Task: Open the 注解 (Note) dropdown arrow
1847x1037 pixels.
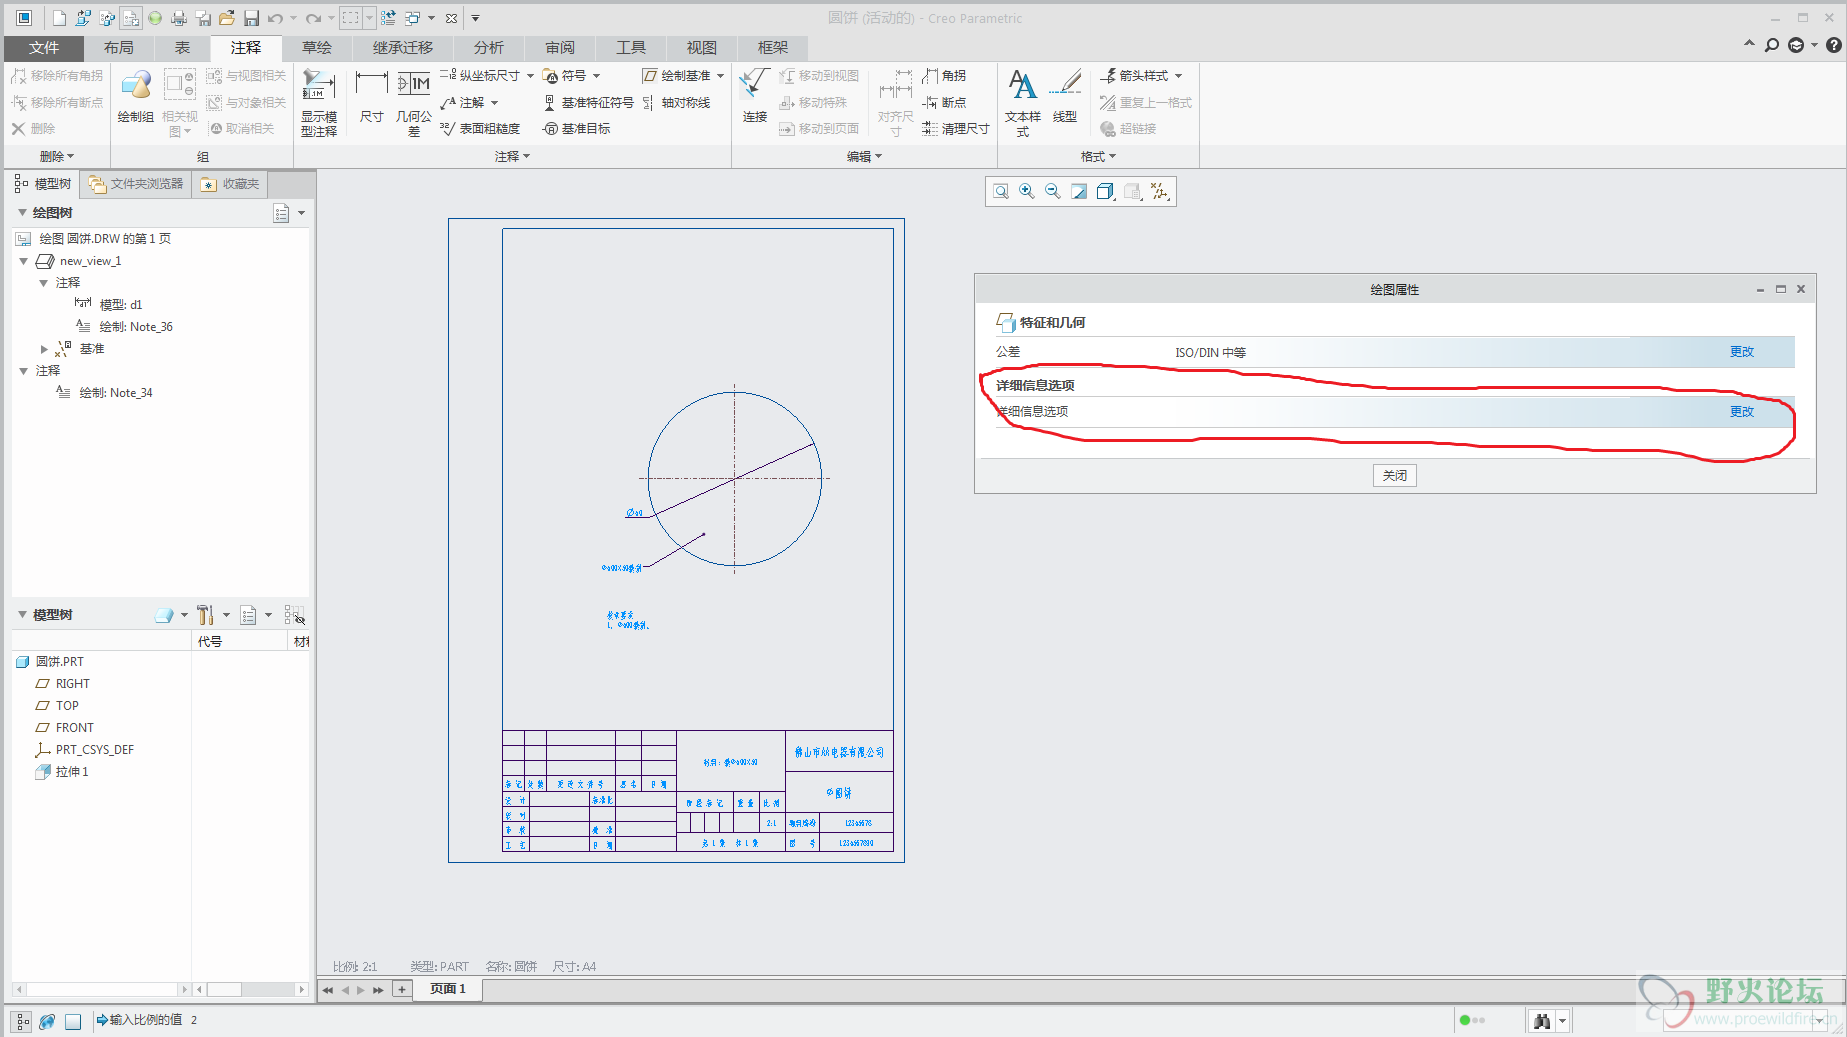Action: [494, 103]
